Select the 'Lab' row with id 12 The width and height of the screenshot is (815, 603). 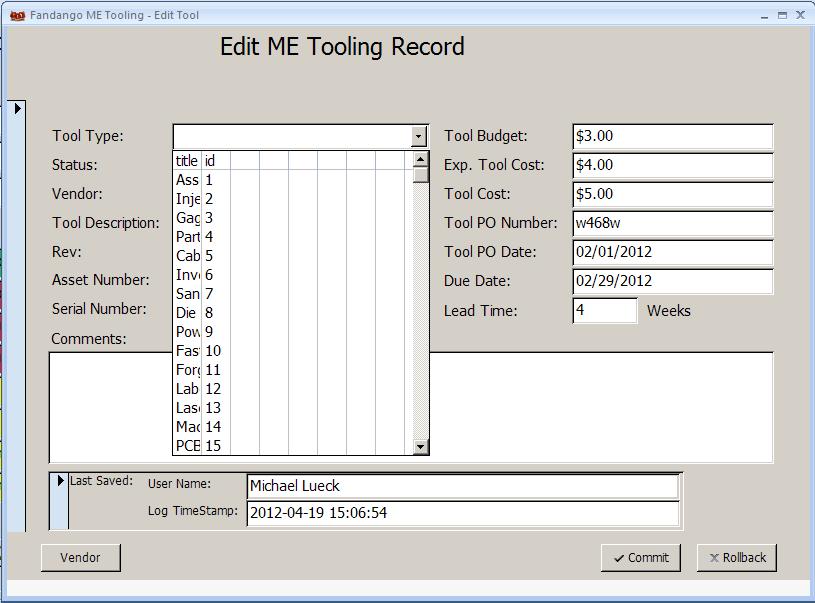292,389
